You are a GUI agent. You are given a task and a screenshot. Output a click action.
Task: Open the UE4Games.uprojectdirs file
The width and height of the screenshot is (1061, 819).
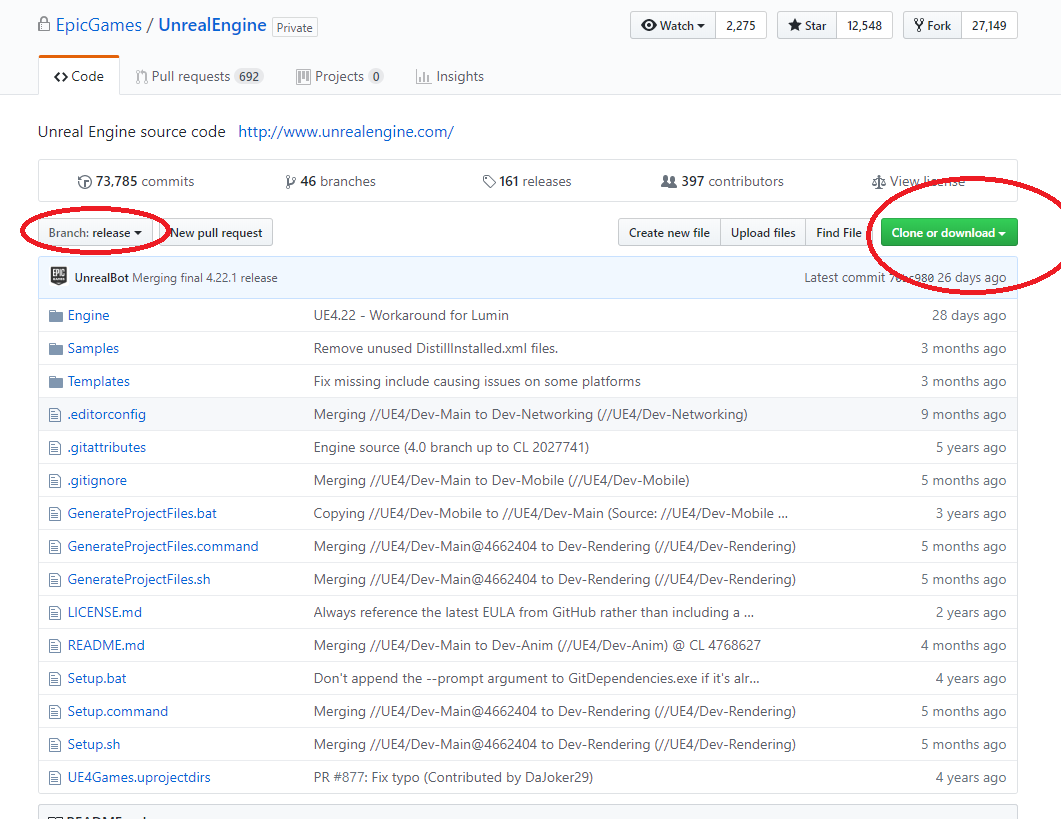tap(139, 778)
